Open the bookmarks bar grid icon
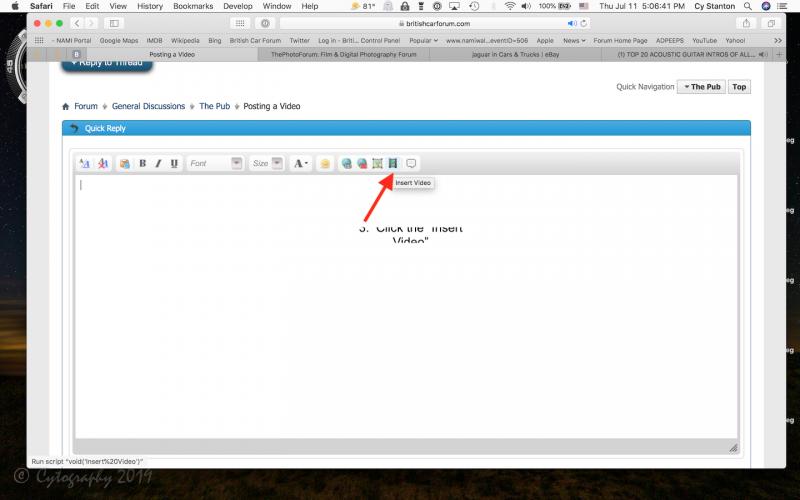The width and height of the screenshot is (800, 500). (39, 40)
